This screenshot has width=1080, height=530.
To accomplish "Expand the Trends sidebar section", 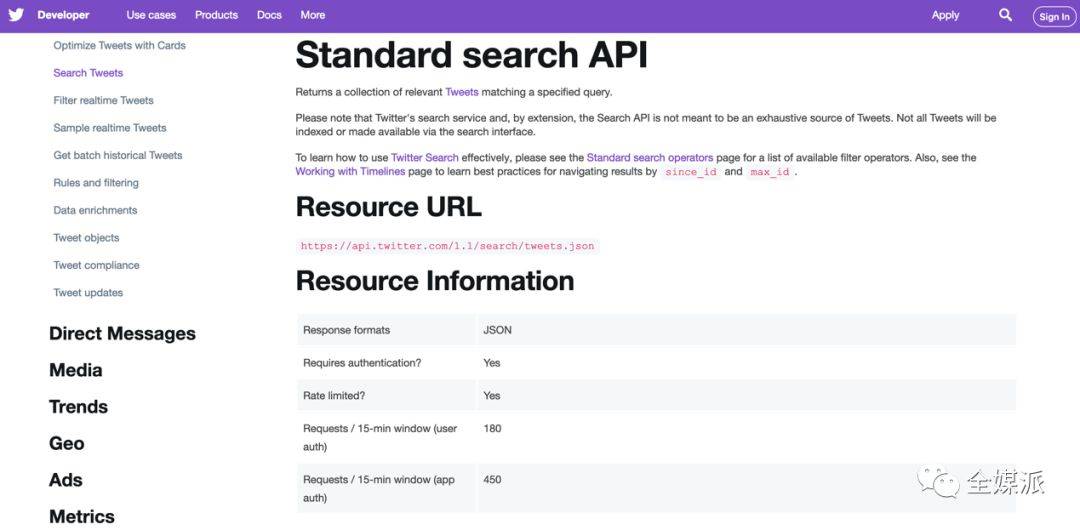I will [78, 407].
